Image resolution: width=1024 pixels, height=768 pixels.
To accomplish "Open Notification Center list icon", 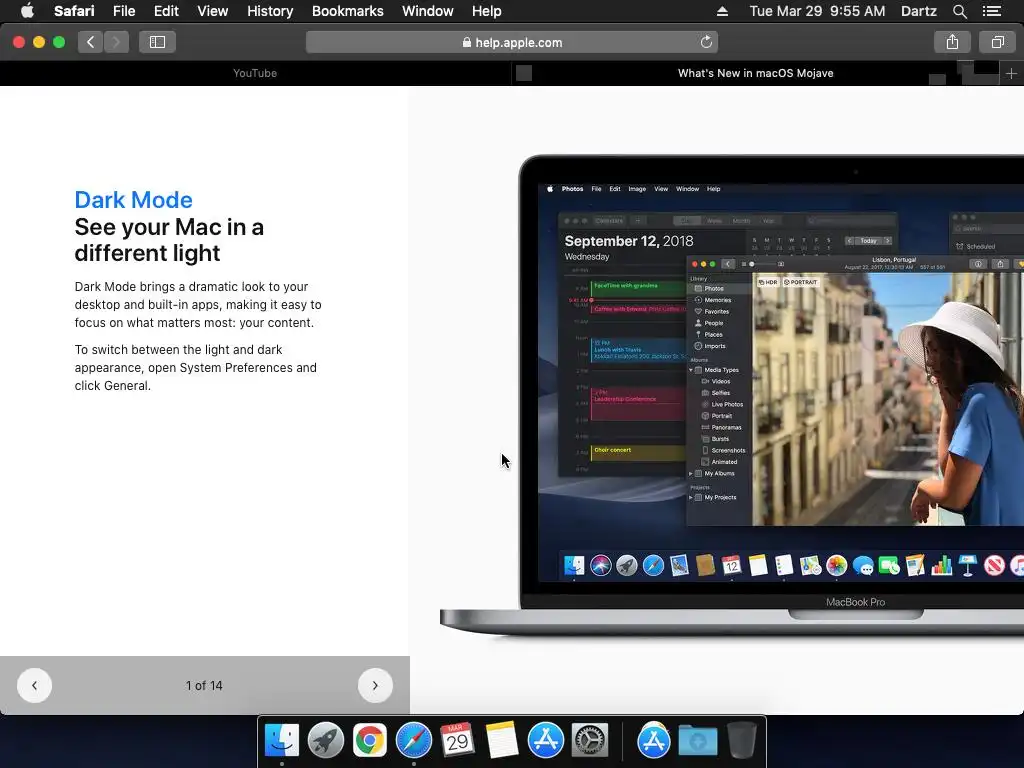I will tap(991, 11).
